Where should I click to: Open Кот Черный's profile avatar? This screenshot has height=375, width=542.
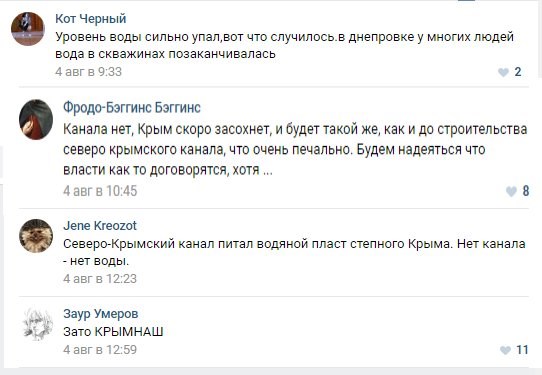[28, 29]
